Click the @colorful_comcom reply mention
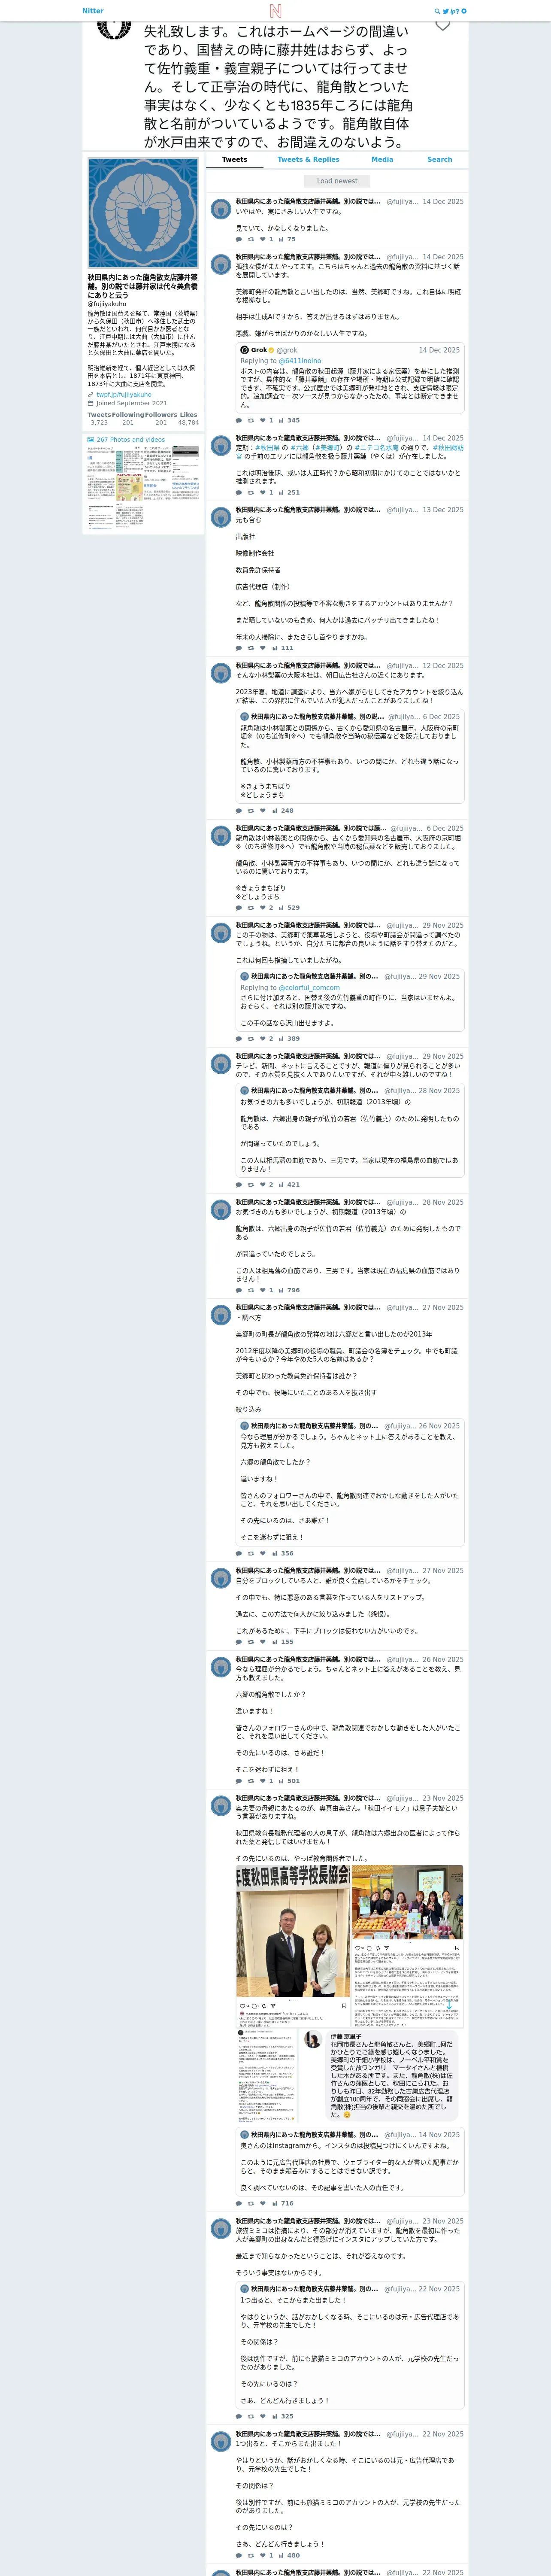551x2576 pixels. [309, 988]
